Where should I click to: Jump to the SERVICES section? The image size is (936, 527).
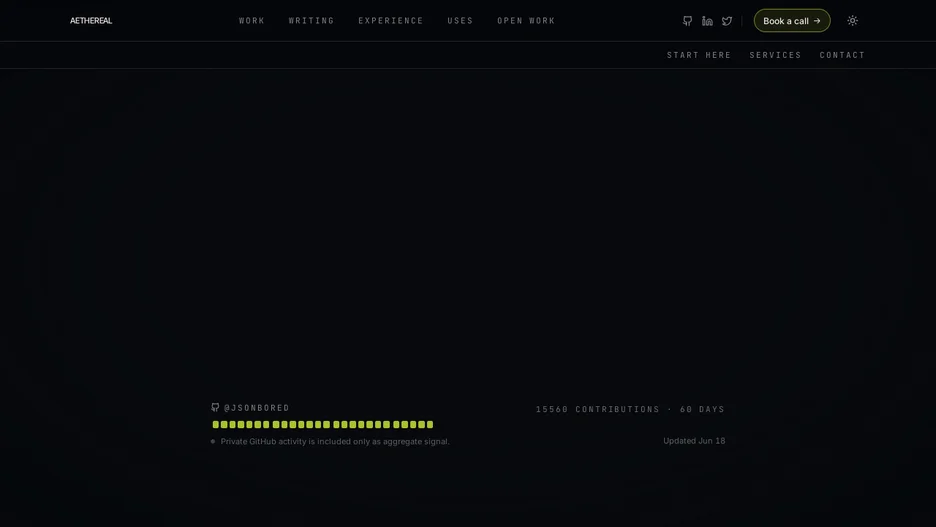pos(775,55)
